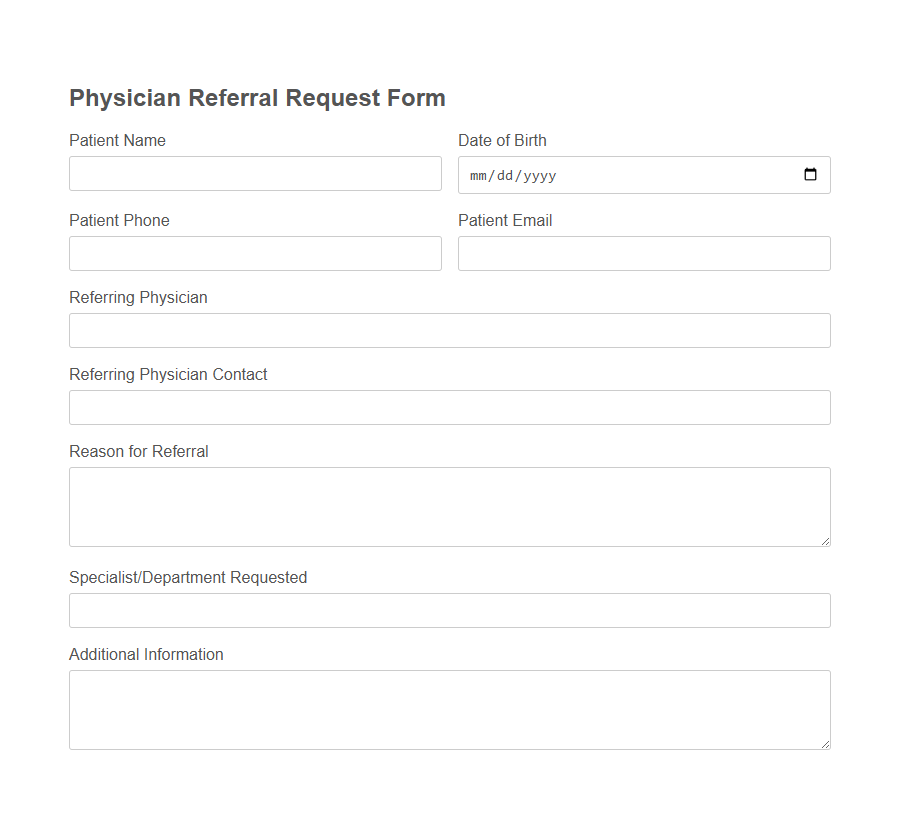Click the Additional Information label
Image resolution: width=900 pixels, height=818 pixels.
(x=146, y=654)
